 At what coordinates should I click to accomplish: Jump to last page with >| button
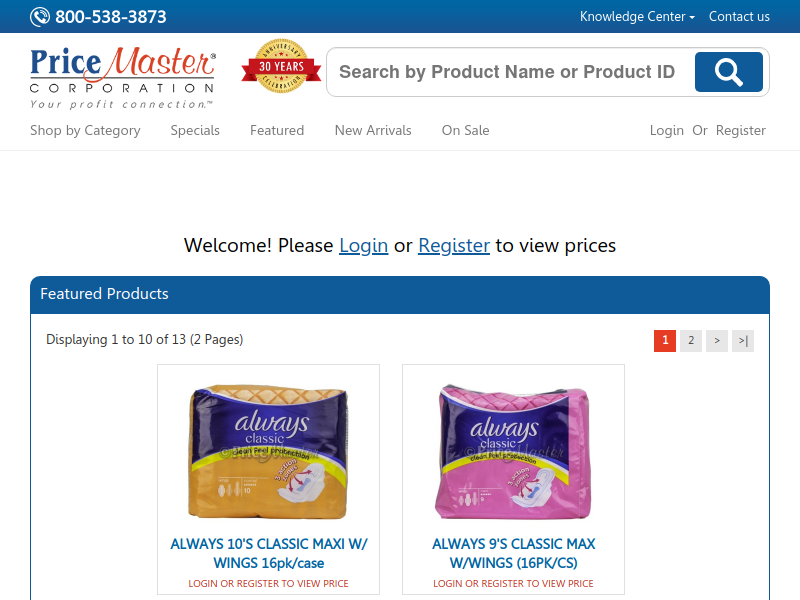point(743,341)
